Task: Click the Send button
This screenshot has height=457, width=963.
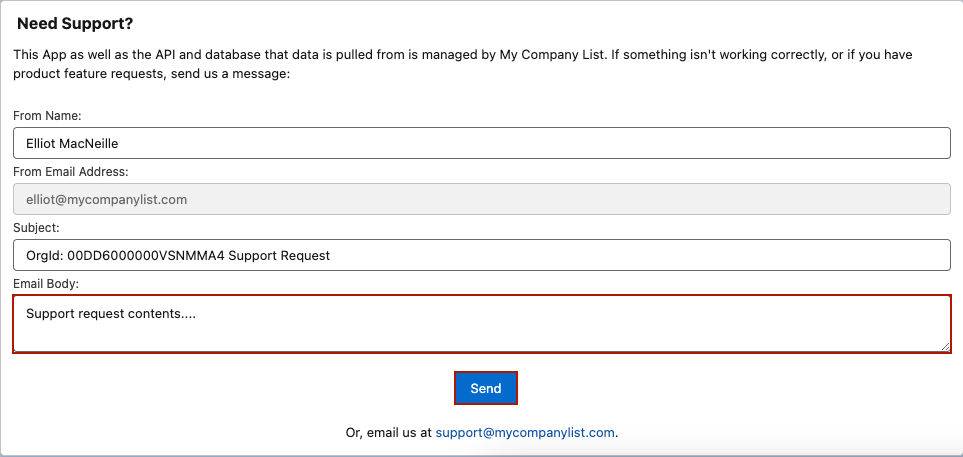Action: click(486, 388)
